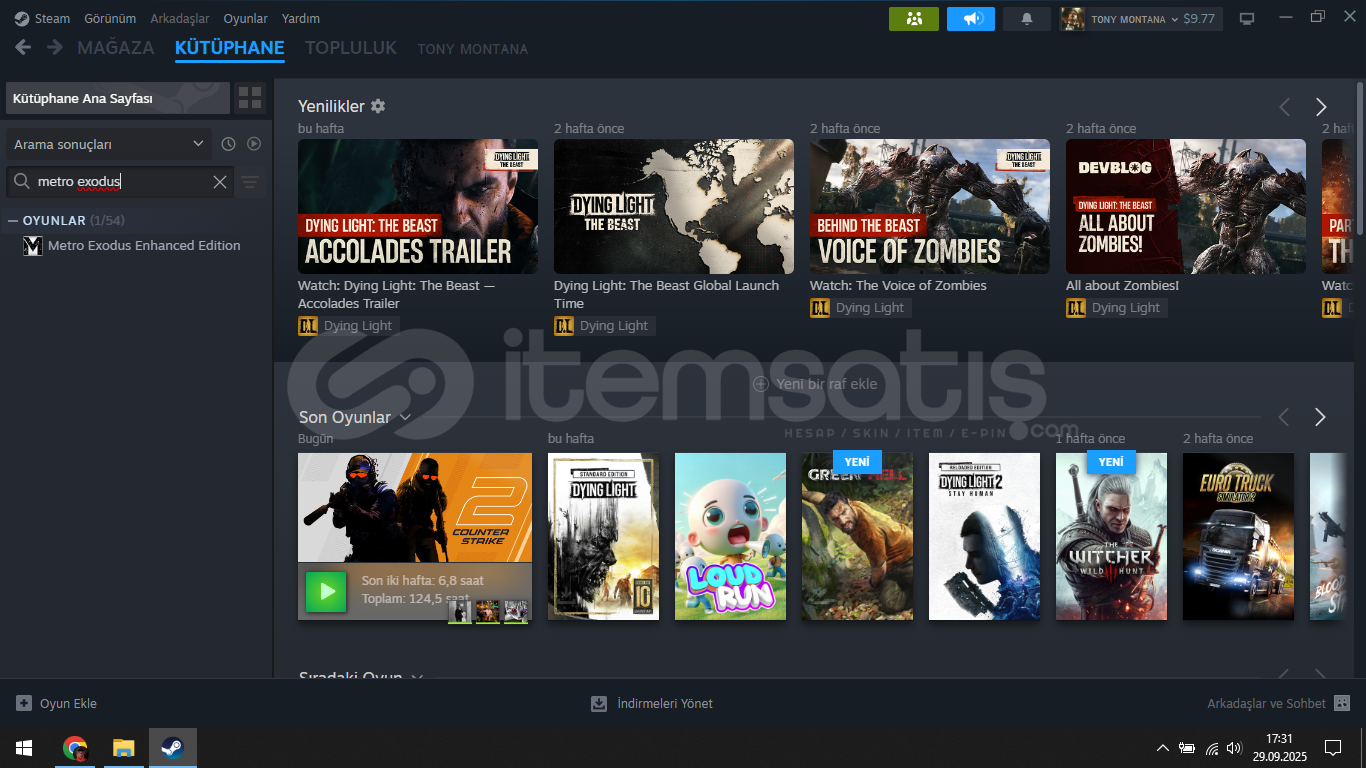Switch to Big Picture mode monitor icon

(1247, 19)
